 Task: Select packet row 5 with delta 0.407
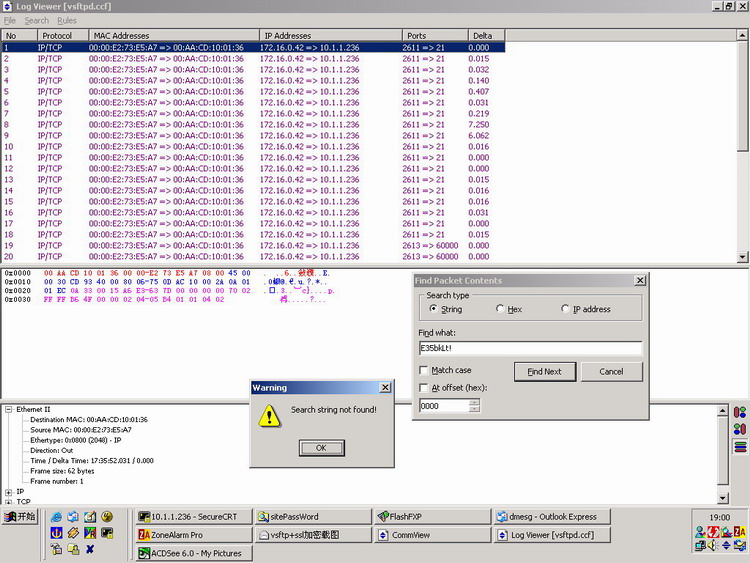point(253,91)
